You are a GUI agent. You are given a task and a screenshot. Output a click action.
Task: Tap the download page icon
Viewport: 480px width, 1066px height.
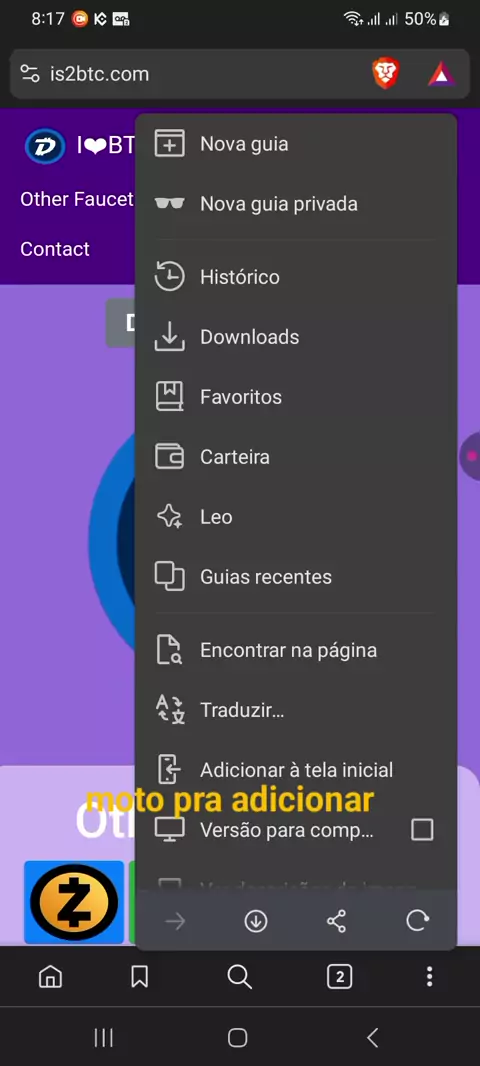point(256,921)
